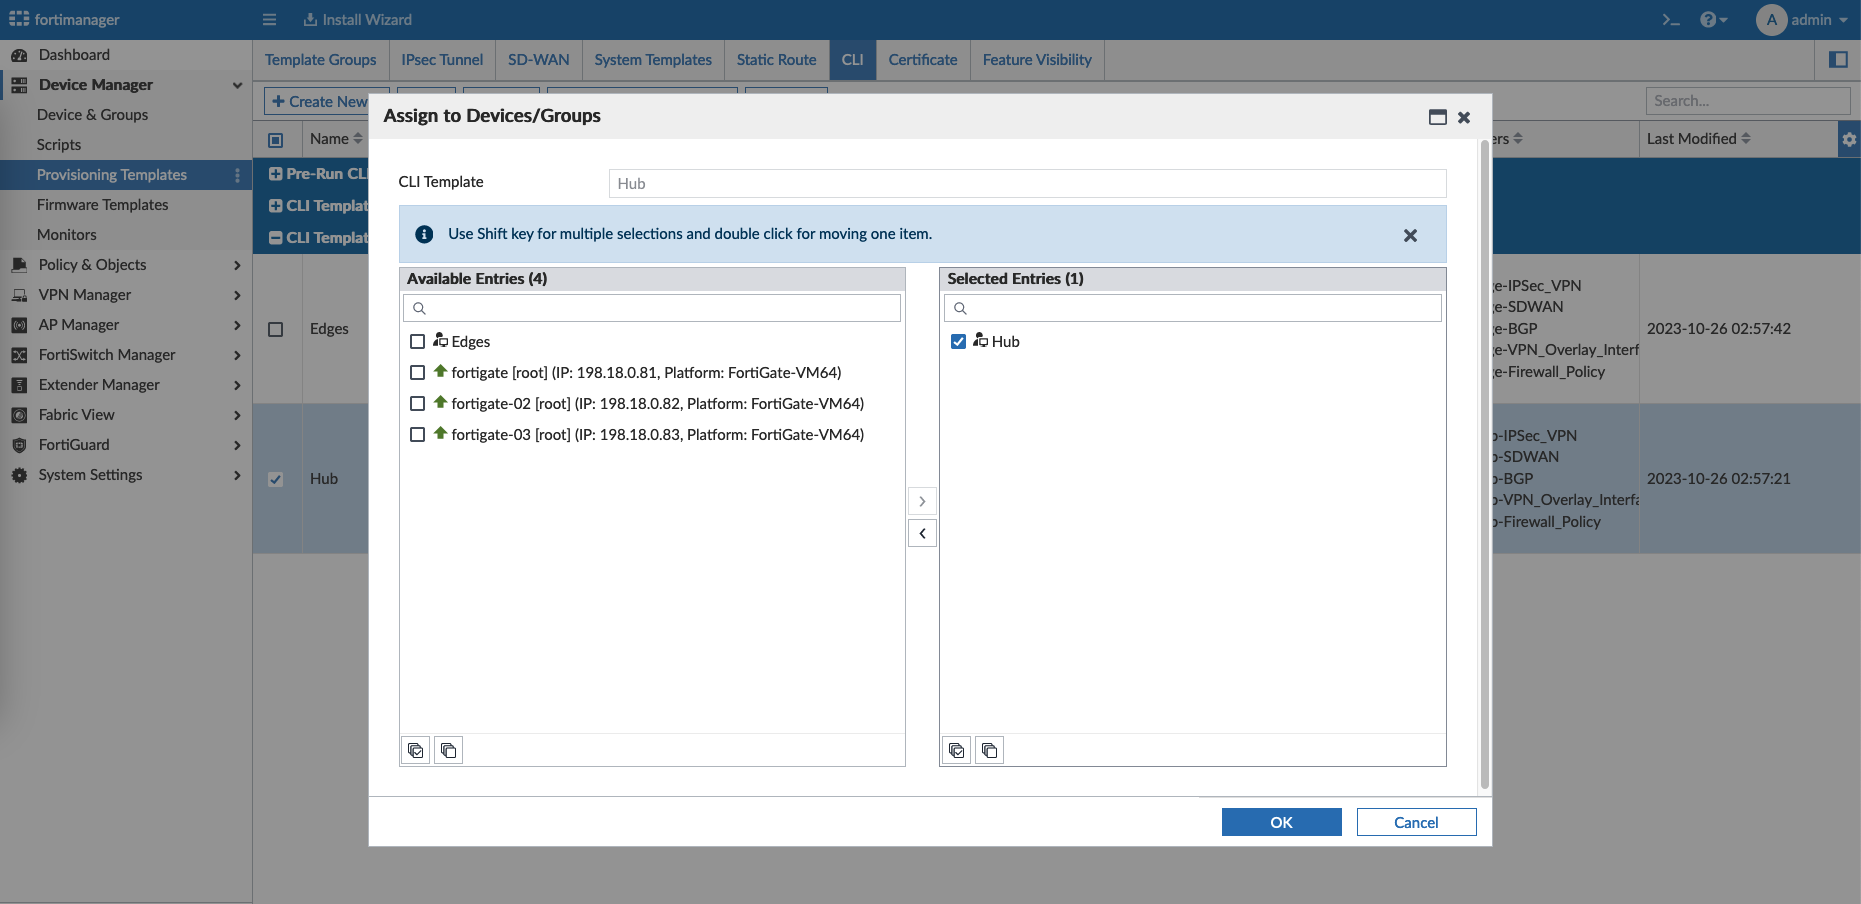Viewport: 1861px width, 904px height.
Task: Open the CLI console icon in header
Action: point(1671,20)
